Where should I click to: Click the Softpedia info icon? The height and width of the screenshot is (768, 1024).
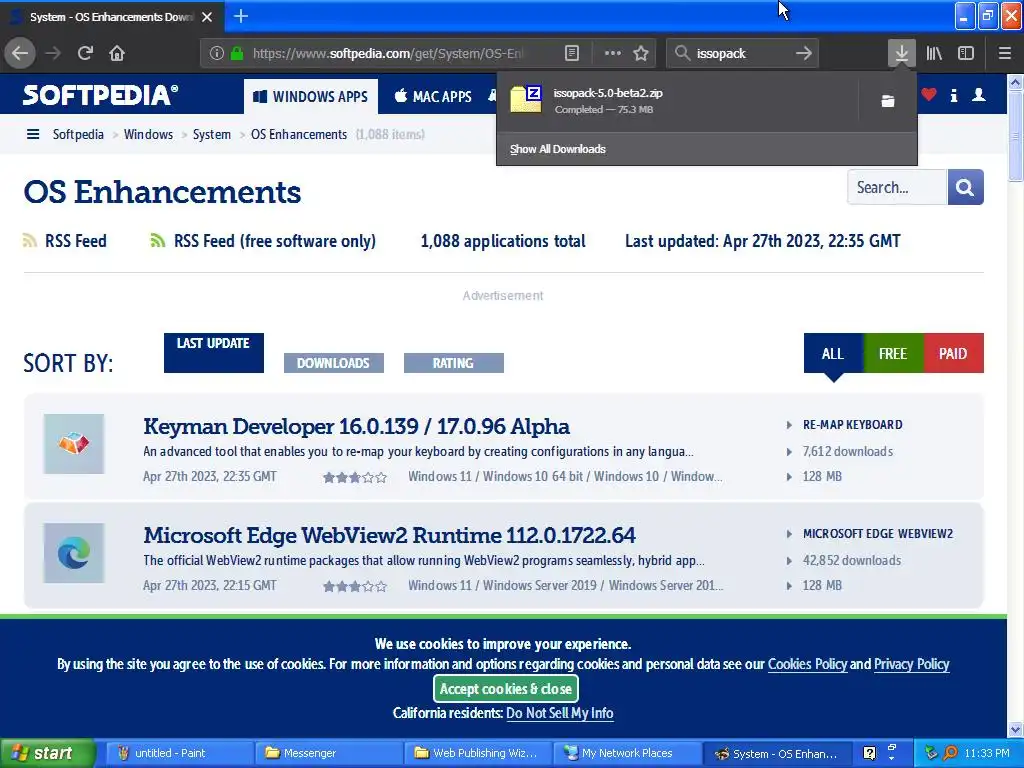(953, 95)
